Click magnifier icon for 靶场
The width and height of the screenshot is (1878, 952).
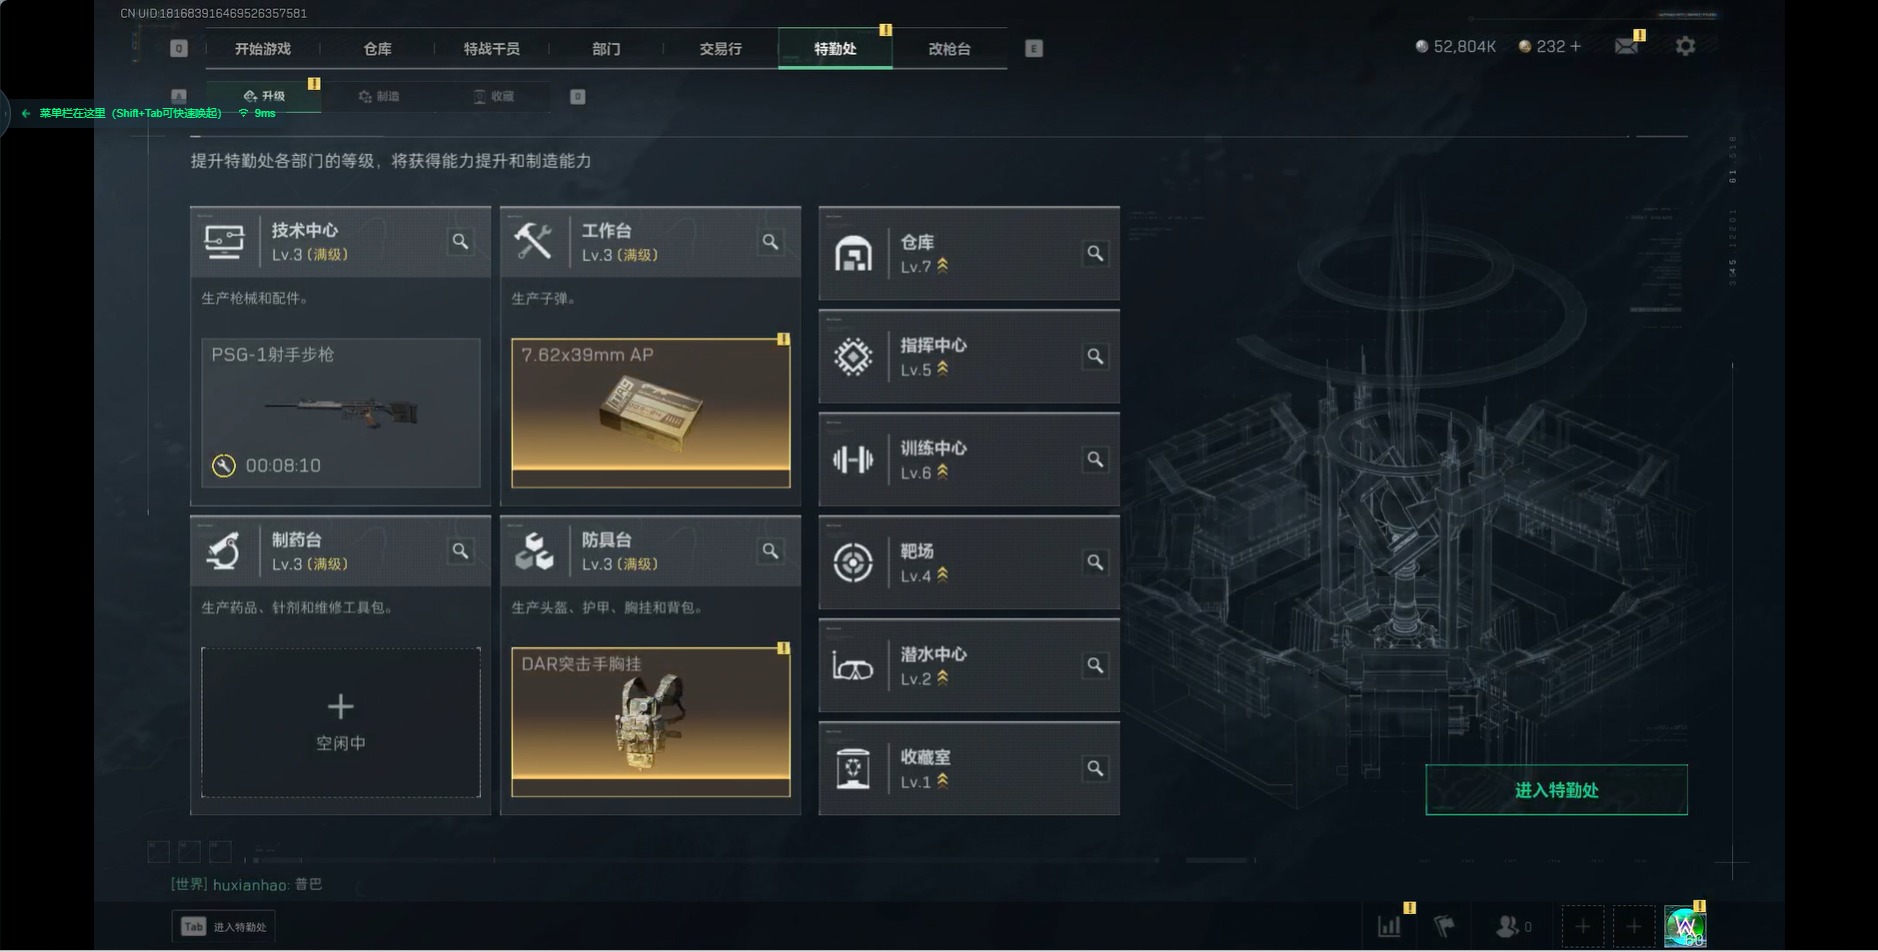point(1095,562)
